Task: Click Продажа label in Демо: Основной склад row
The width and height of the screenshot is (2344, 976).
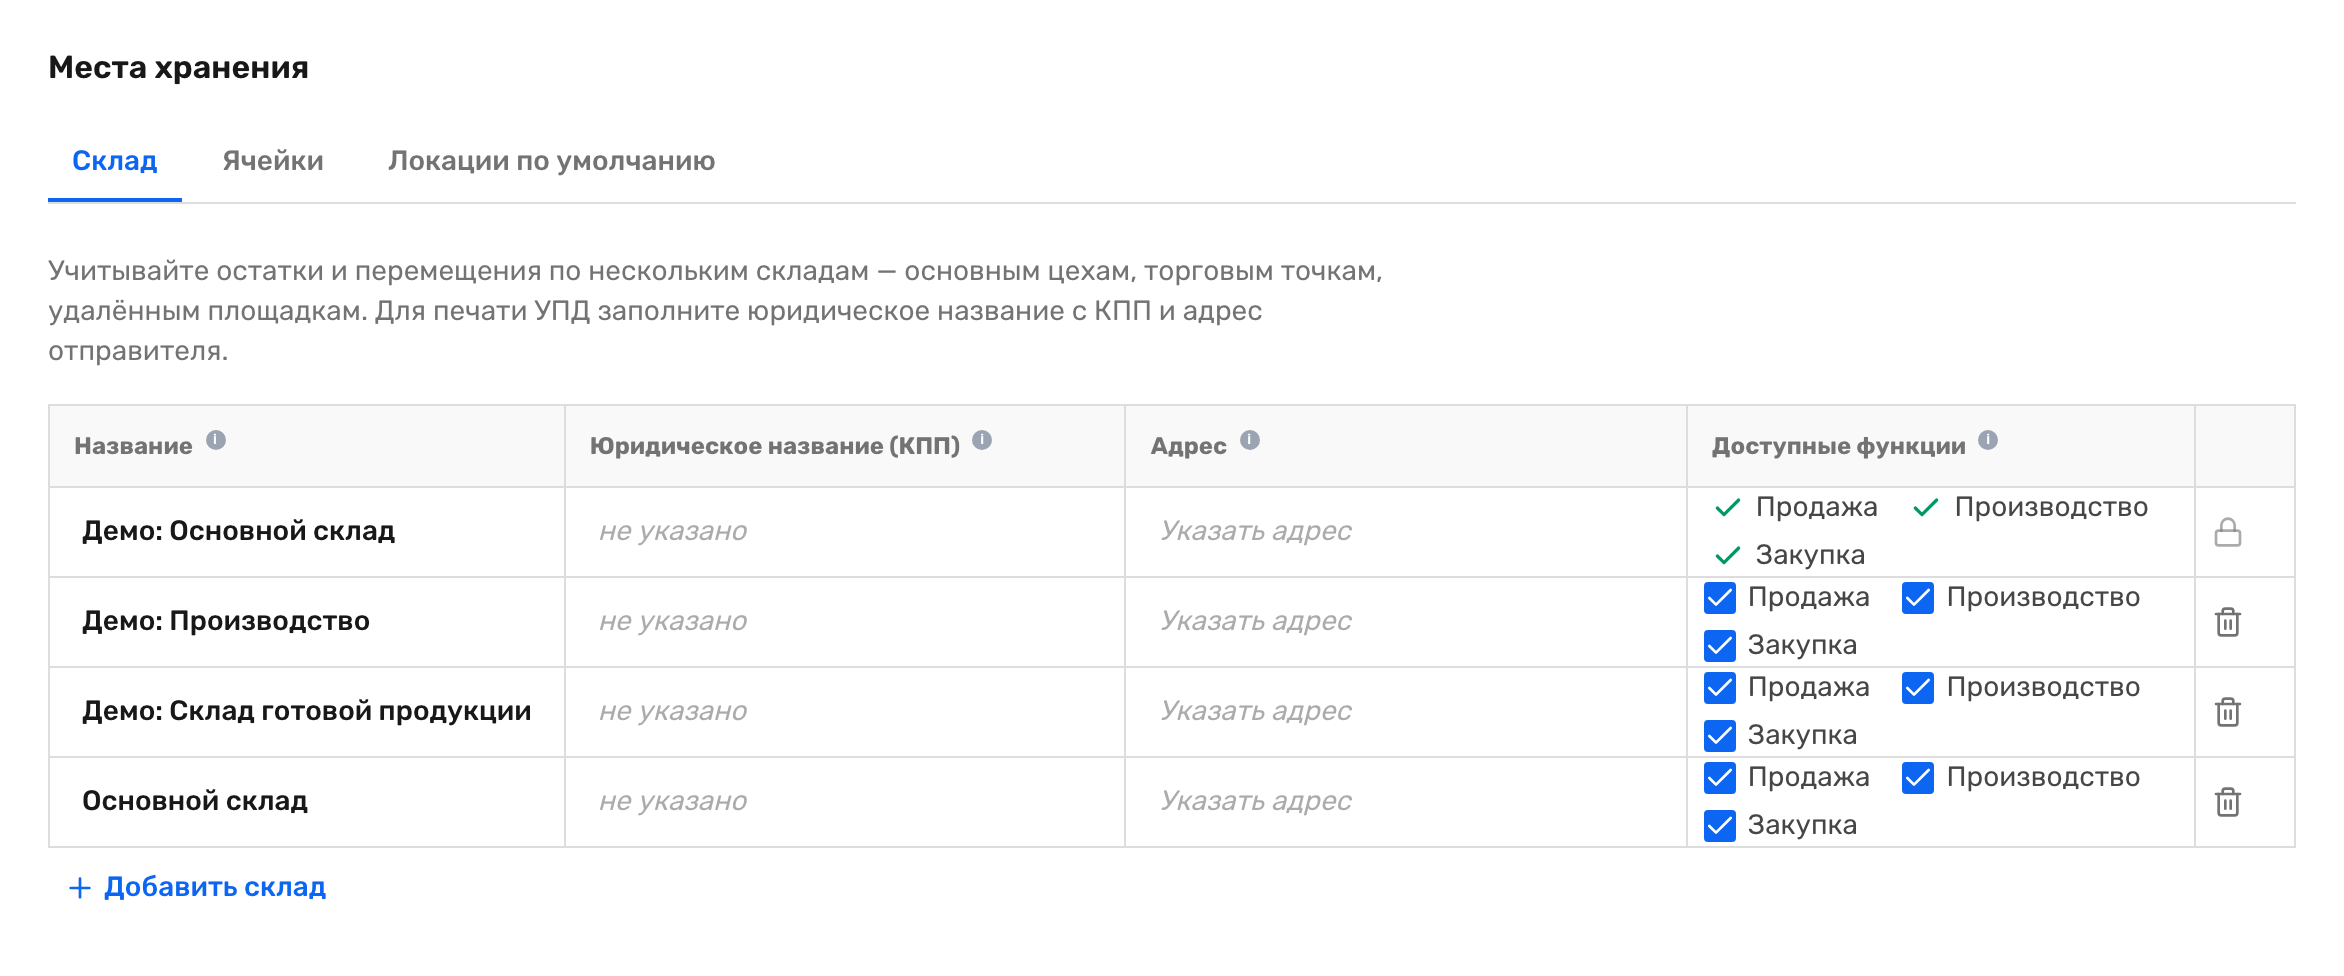Action: click(x=1817, y=507)
